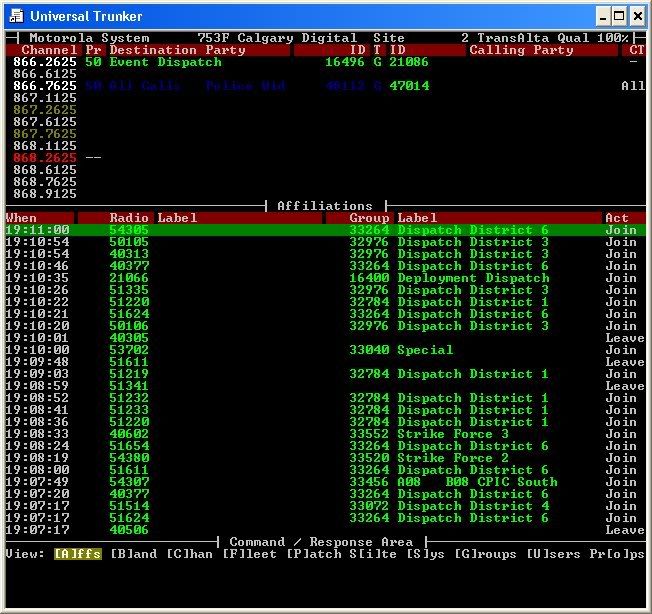Click the red 868.2625 channel entry
Screen dimensions: 652x614
(45, 158)
